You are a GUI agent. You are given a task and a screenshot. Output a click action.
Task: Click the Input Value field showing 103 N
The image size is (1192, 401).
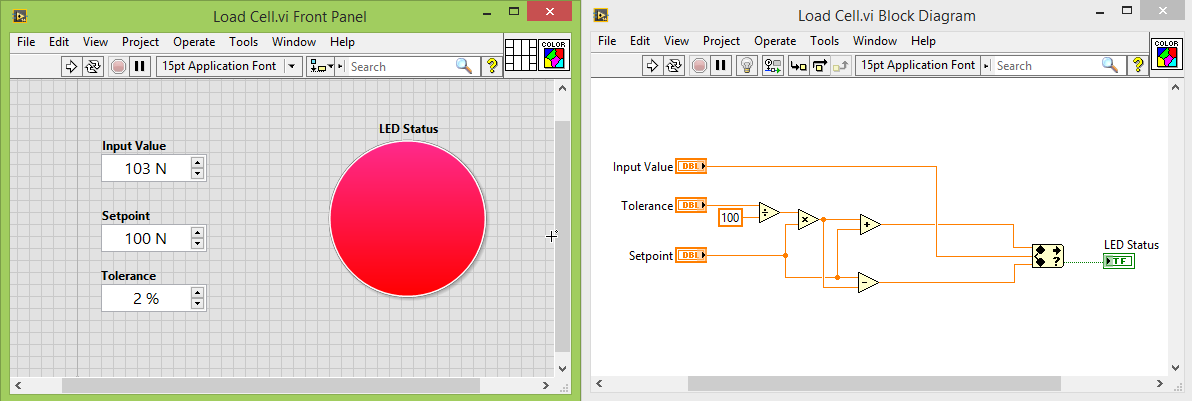coord(146,168)
